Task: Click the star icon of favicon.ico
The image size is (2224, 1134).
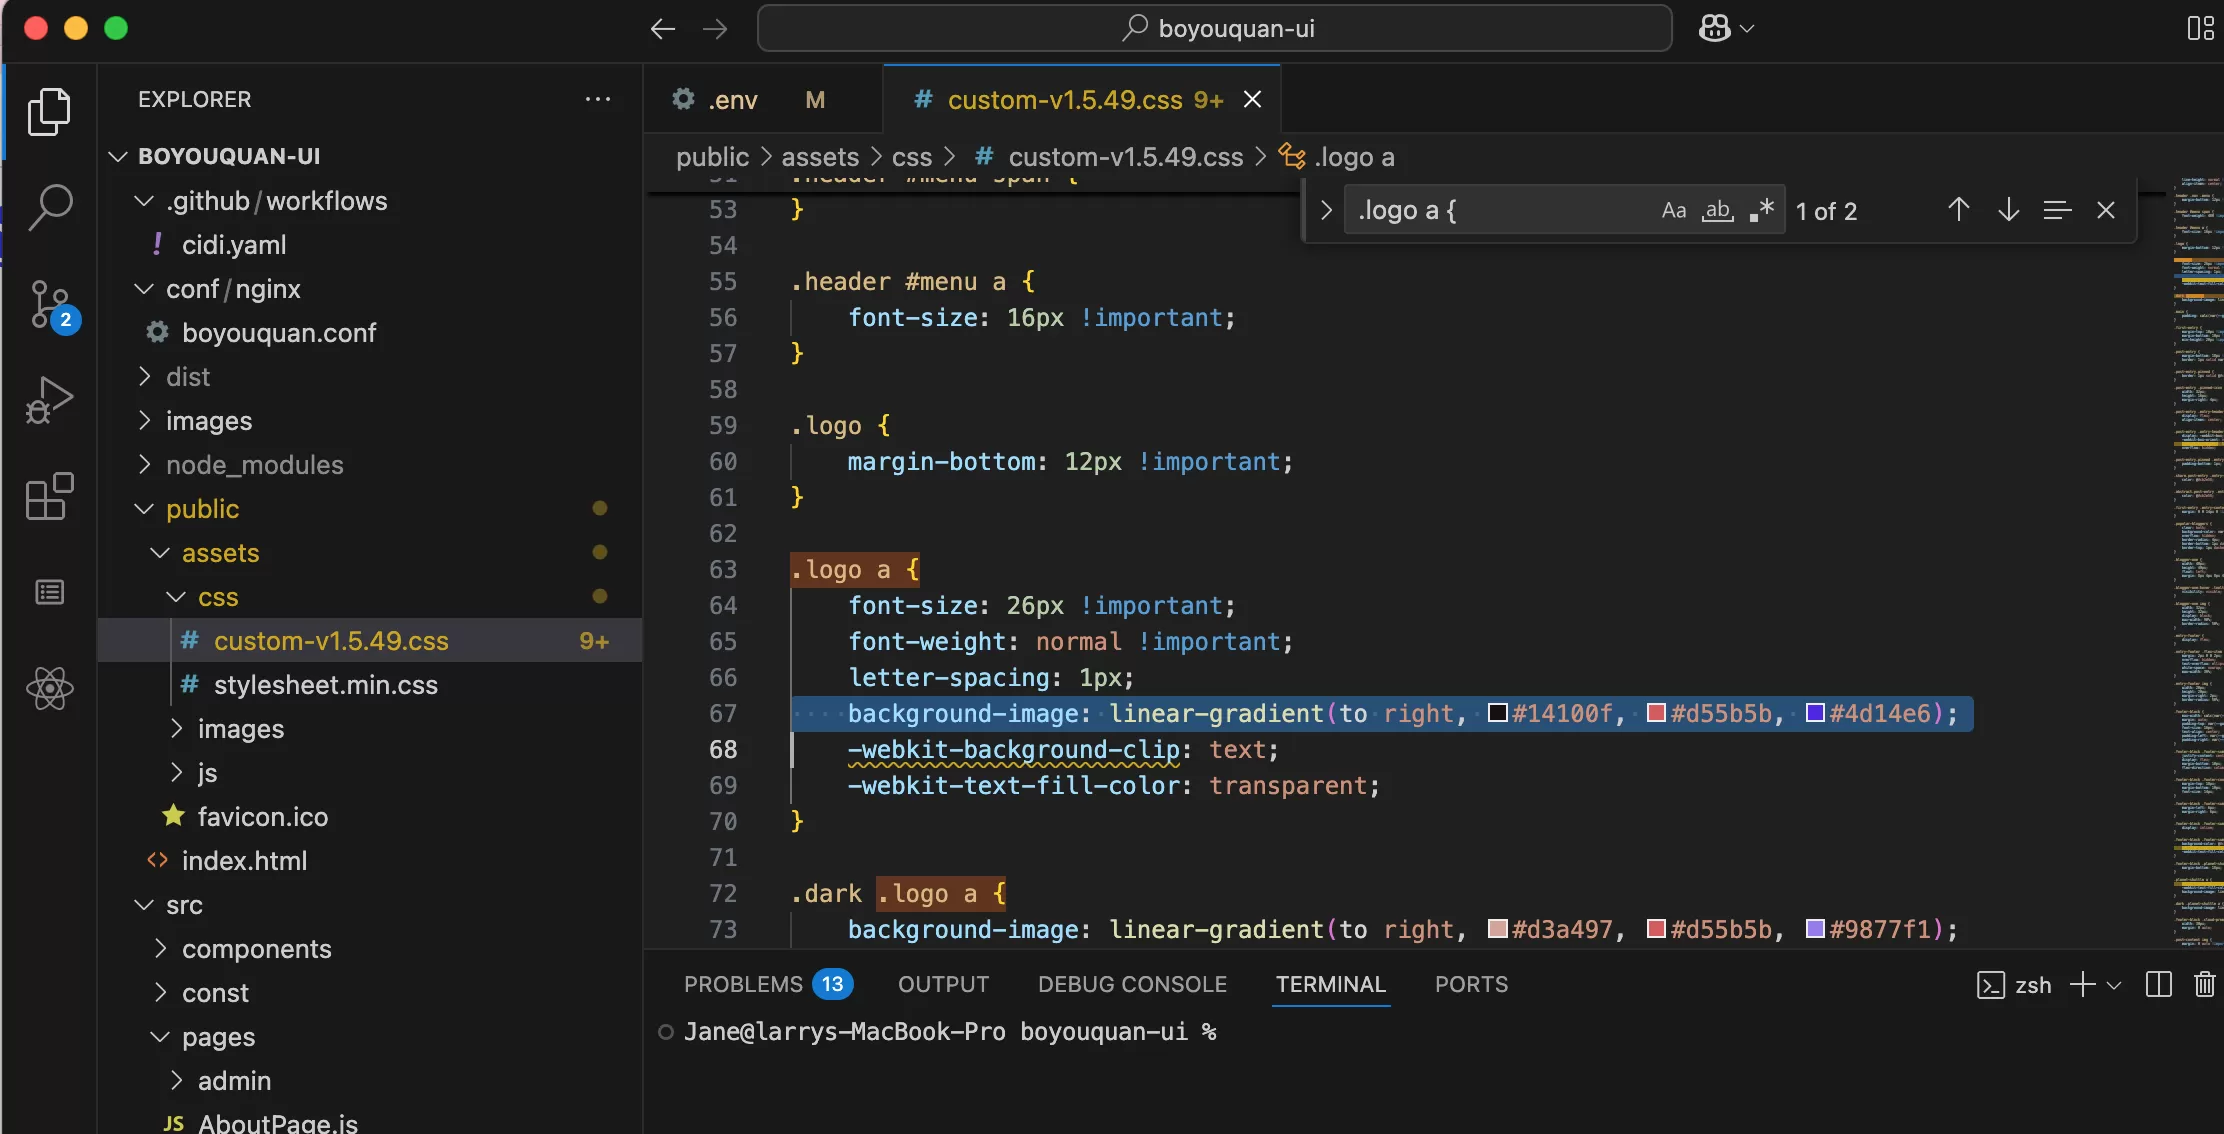Action: click(x=174, y=815)
